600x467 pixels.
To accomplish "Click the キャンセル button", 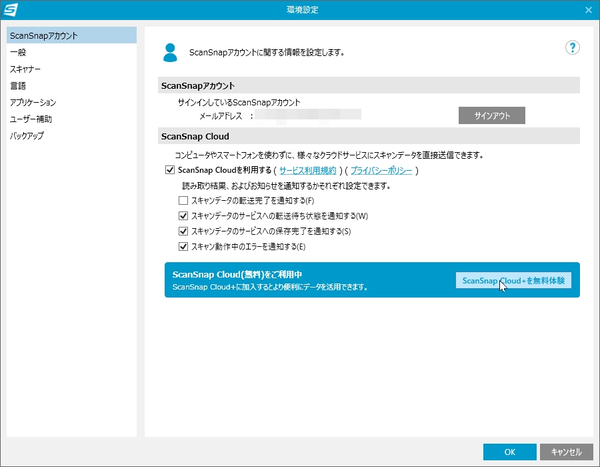I will point(566,452).
